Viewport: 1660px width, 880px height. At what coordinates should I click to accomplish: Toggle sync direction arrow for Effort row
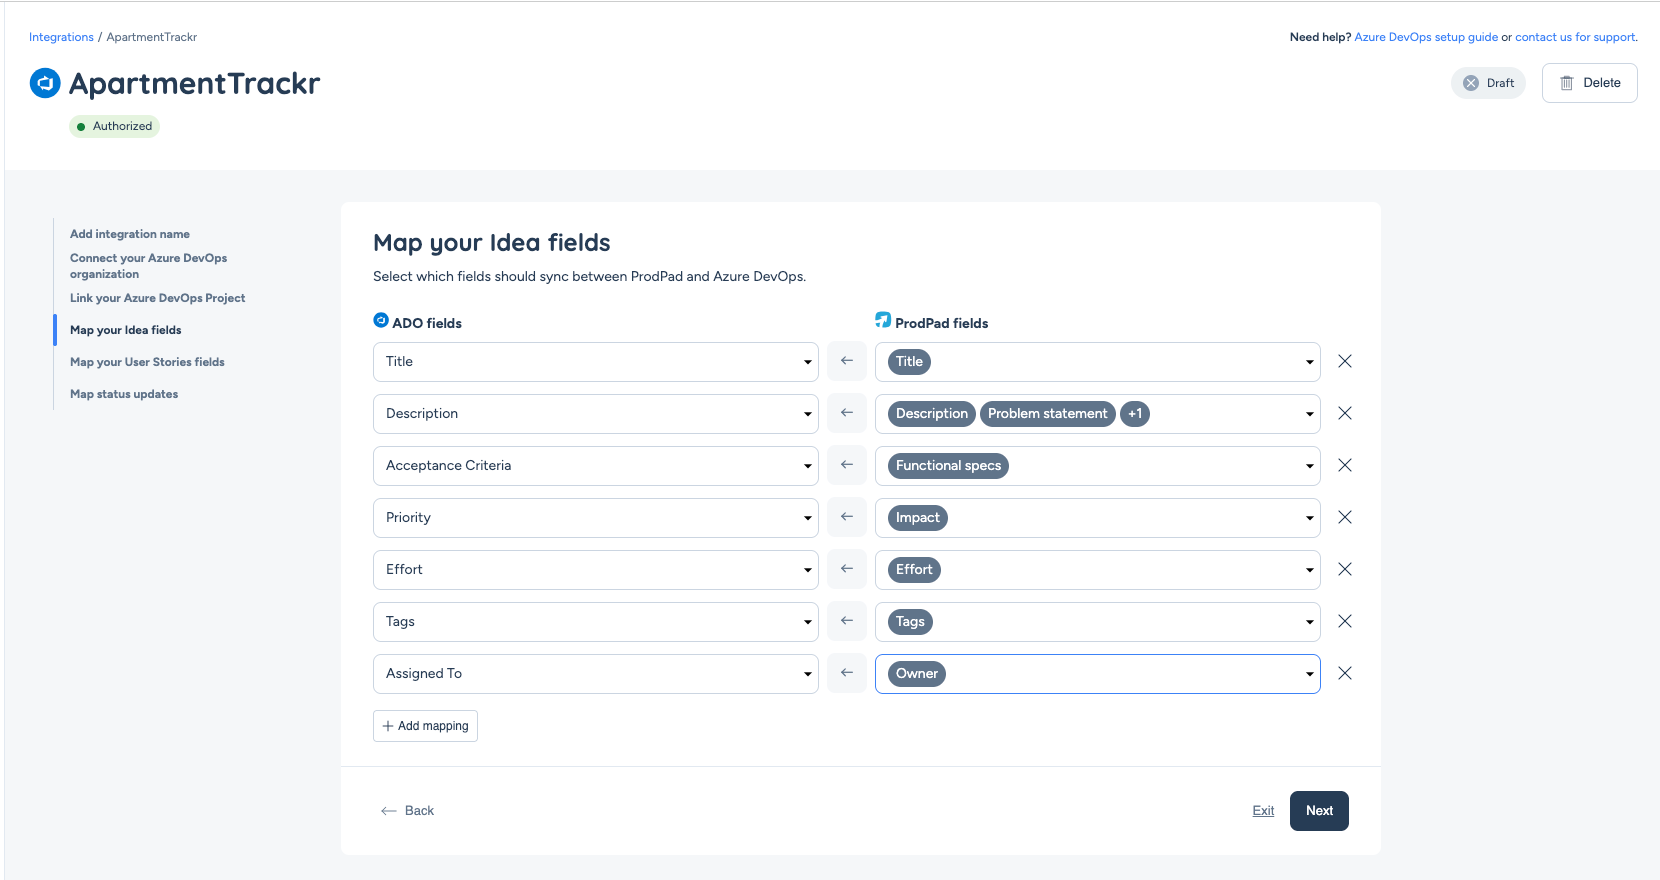click(847, 569)
